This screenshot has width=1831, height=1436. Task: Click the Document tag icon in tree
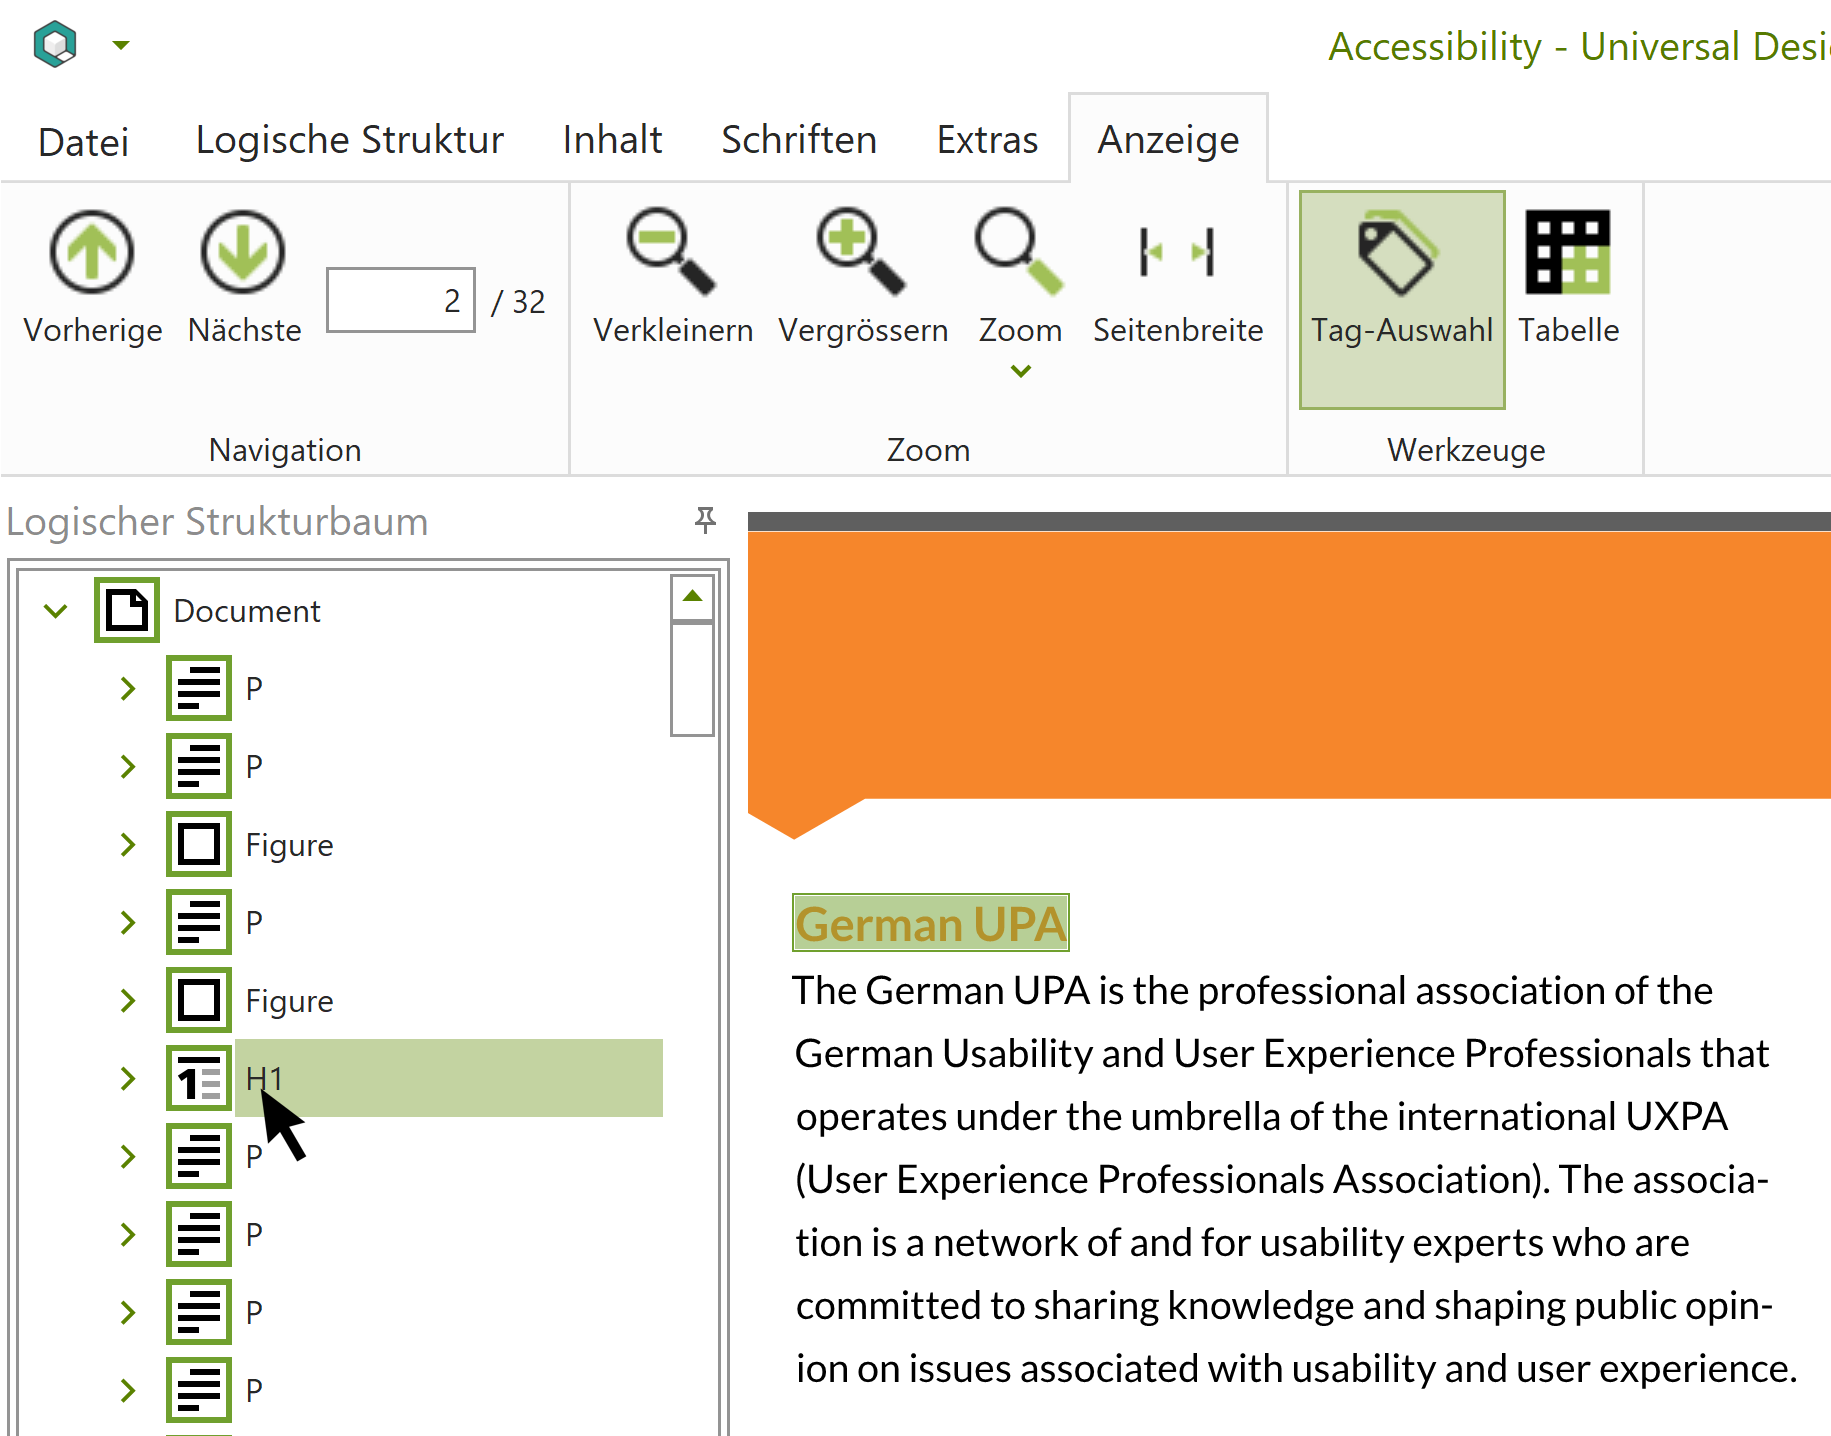coord(127,610)
